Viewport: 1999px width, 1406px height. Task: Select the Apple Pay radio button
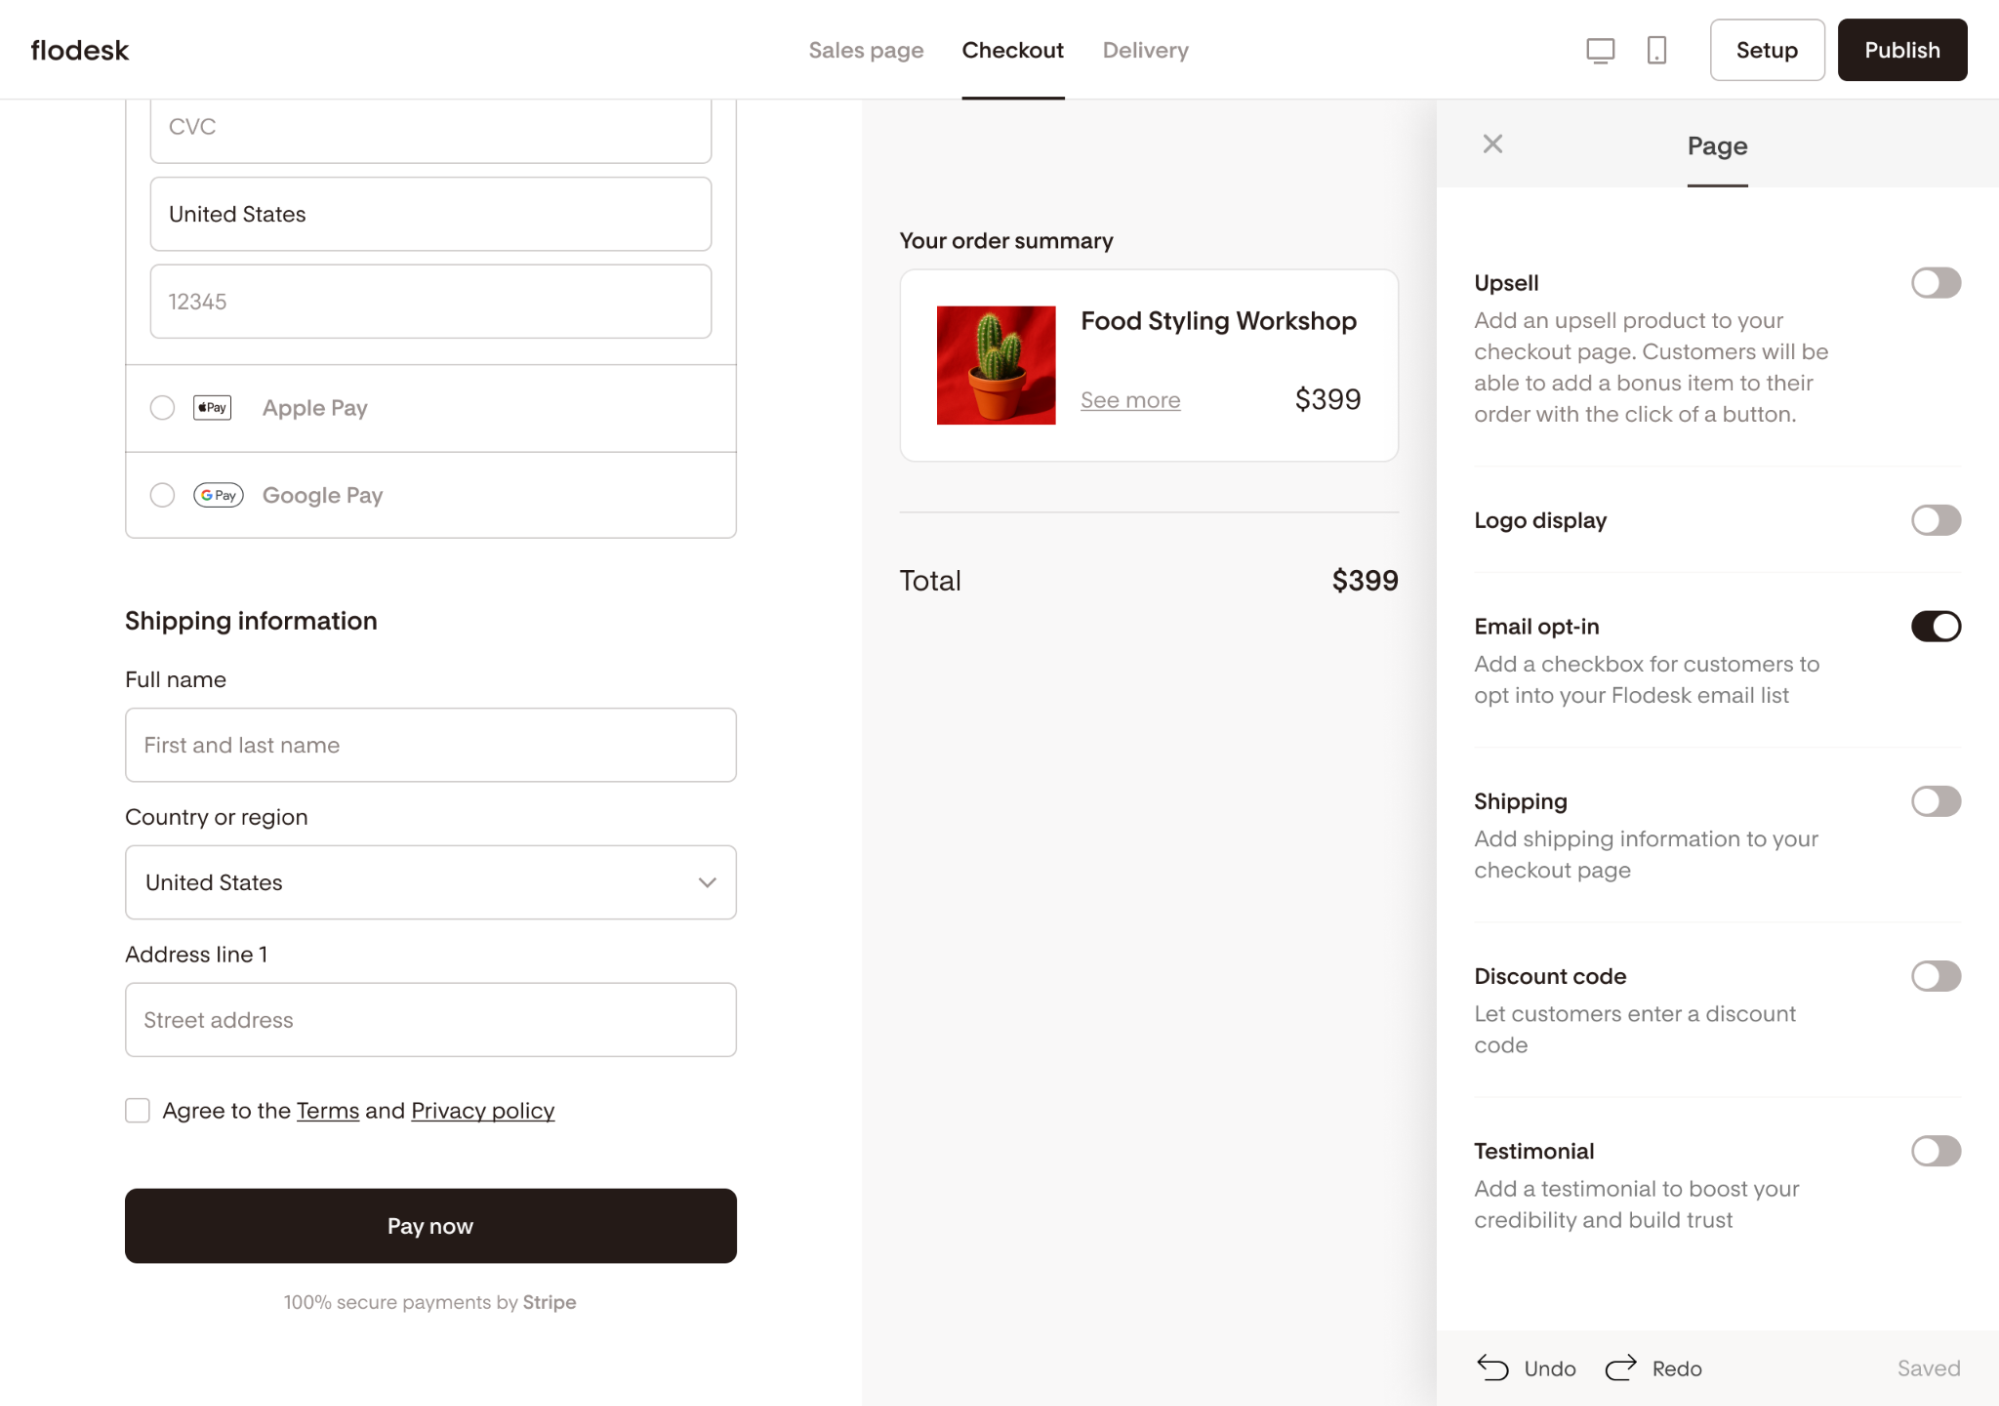click(x=162, y=408)
